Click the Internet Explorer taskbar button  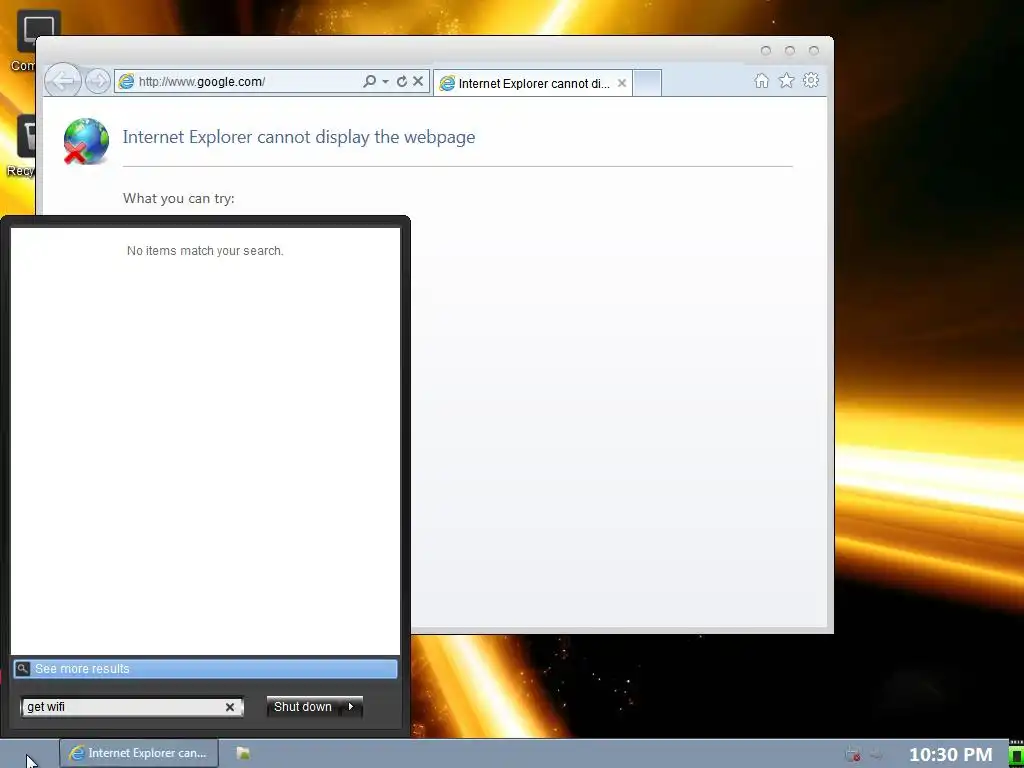point(138,753)
